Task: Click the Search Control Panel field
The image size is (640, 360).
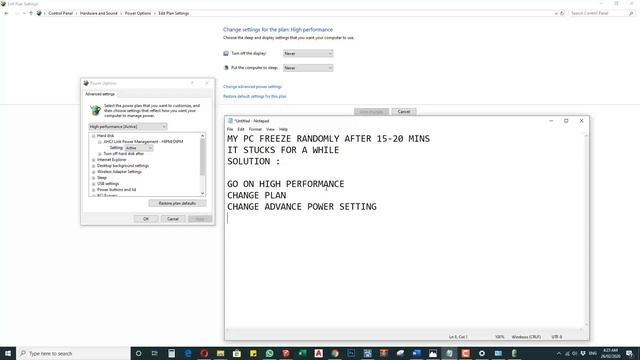Action: [602, 13]
